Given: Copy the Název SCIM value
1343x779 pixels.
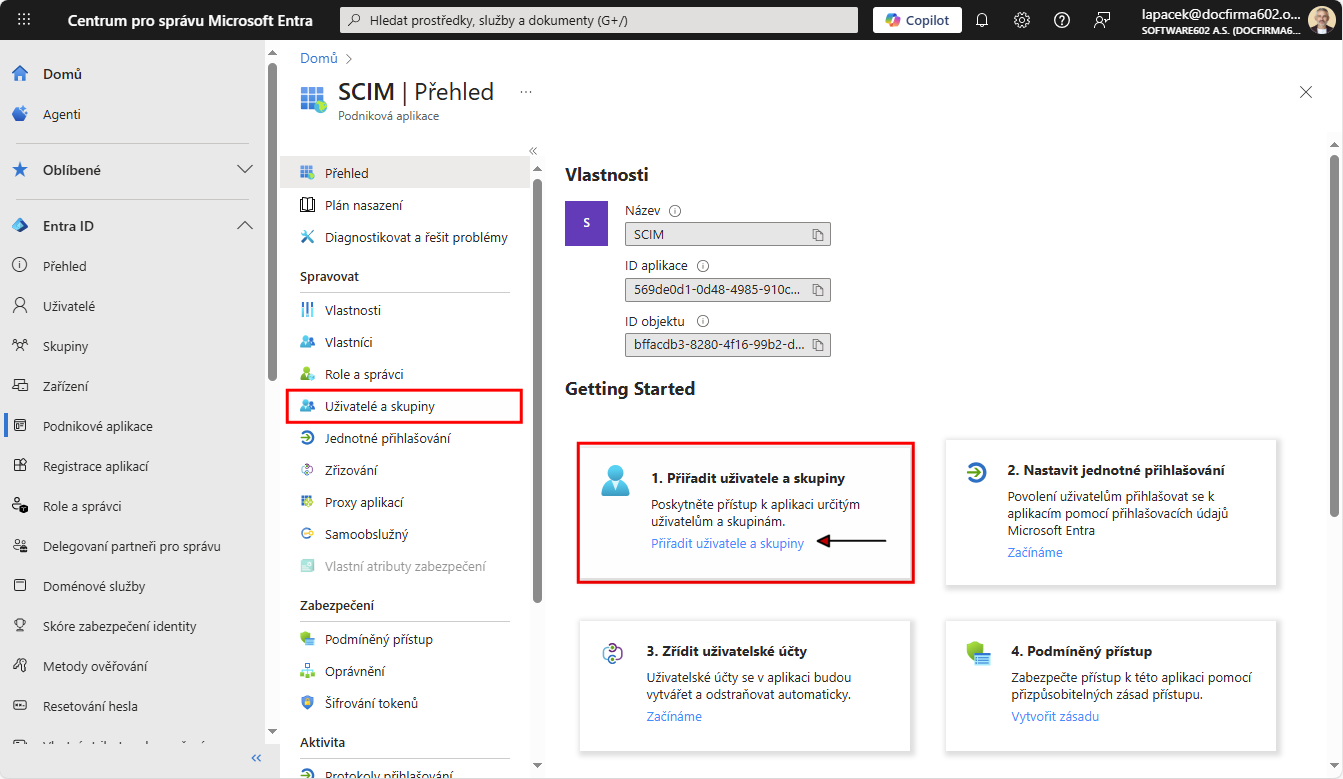Looking at the screenshot, I should coord(818,234).
